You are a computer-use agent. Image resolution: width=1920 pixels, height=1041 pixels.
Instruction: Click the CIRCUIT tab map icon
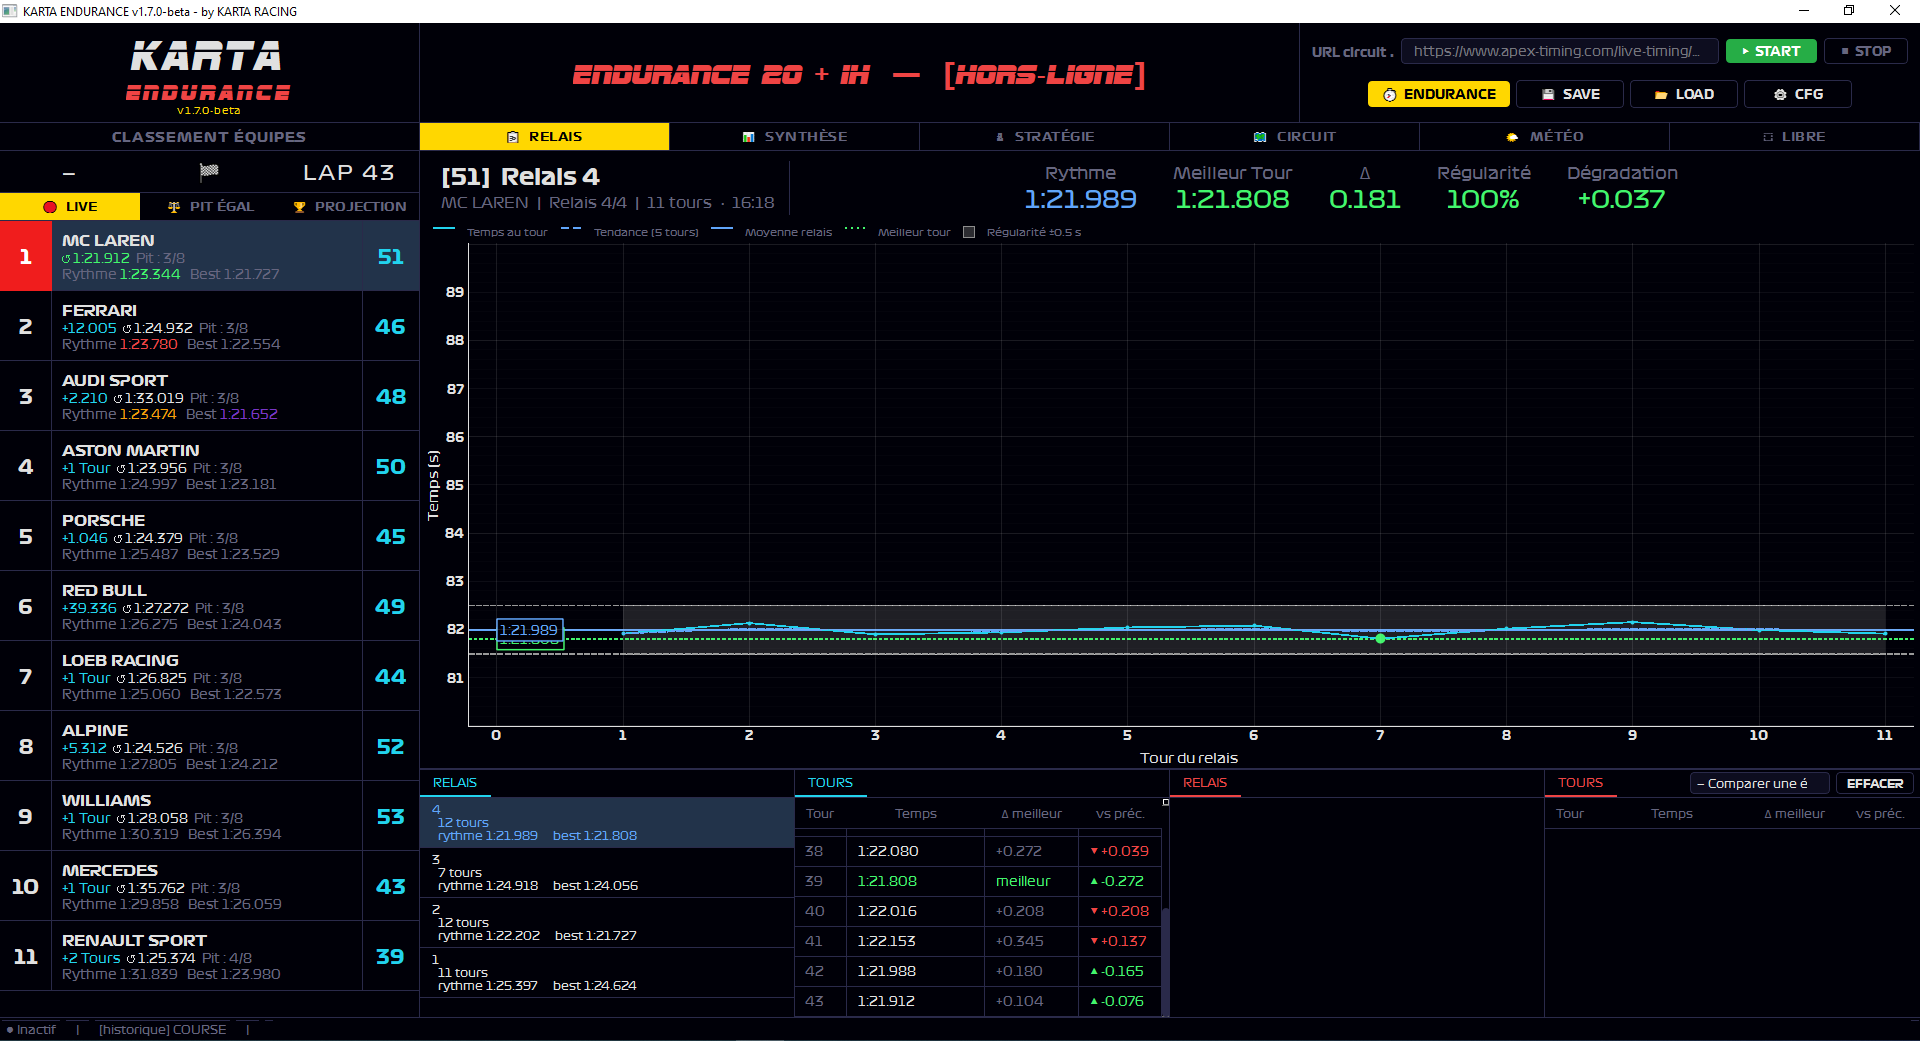coord(1260,137)
